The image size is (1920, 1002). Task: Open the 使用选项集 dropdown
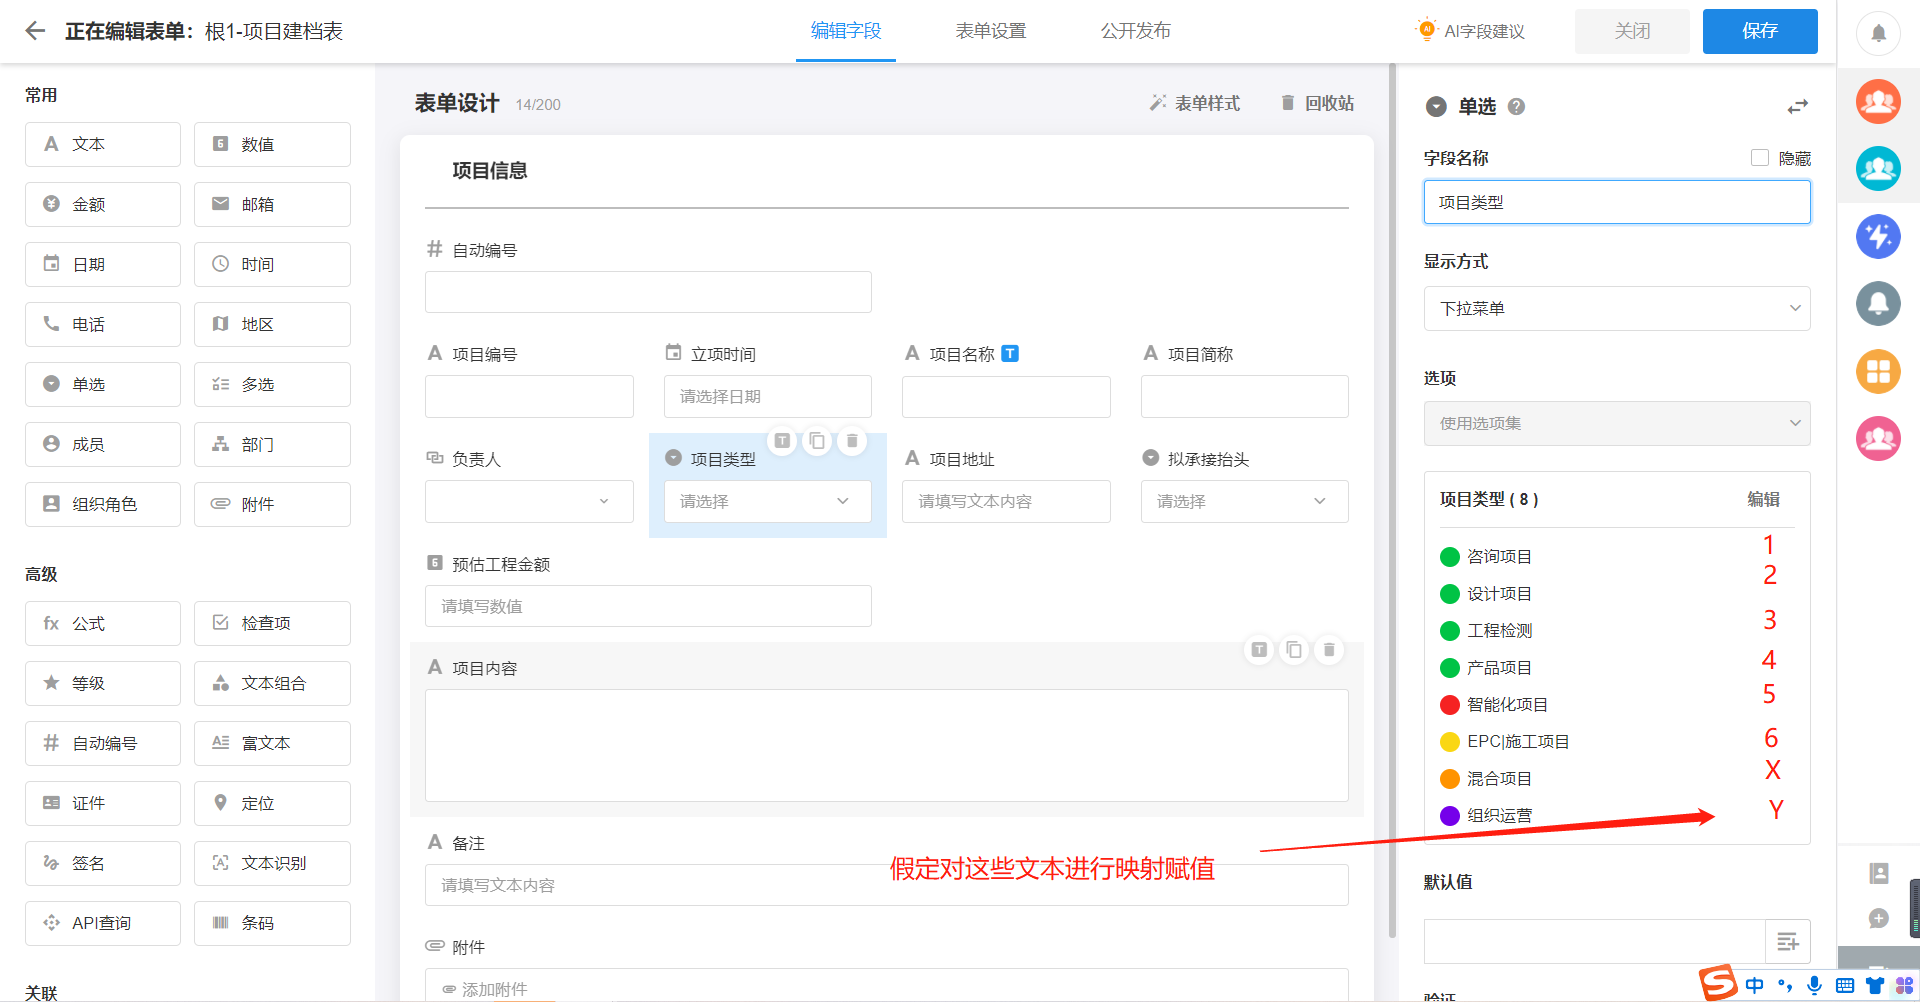coord(1616,423)
